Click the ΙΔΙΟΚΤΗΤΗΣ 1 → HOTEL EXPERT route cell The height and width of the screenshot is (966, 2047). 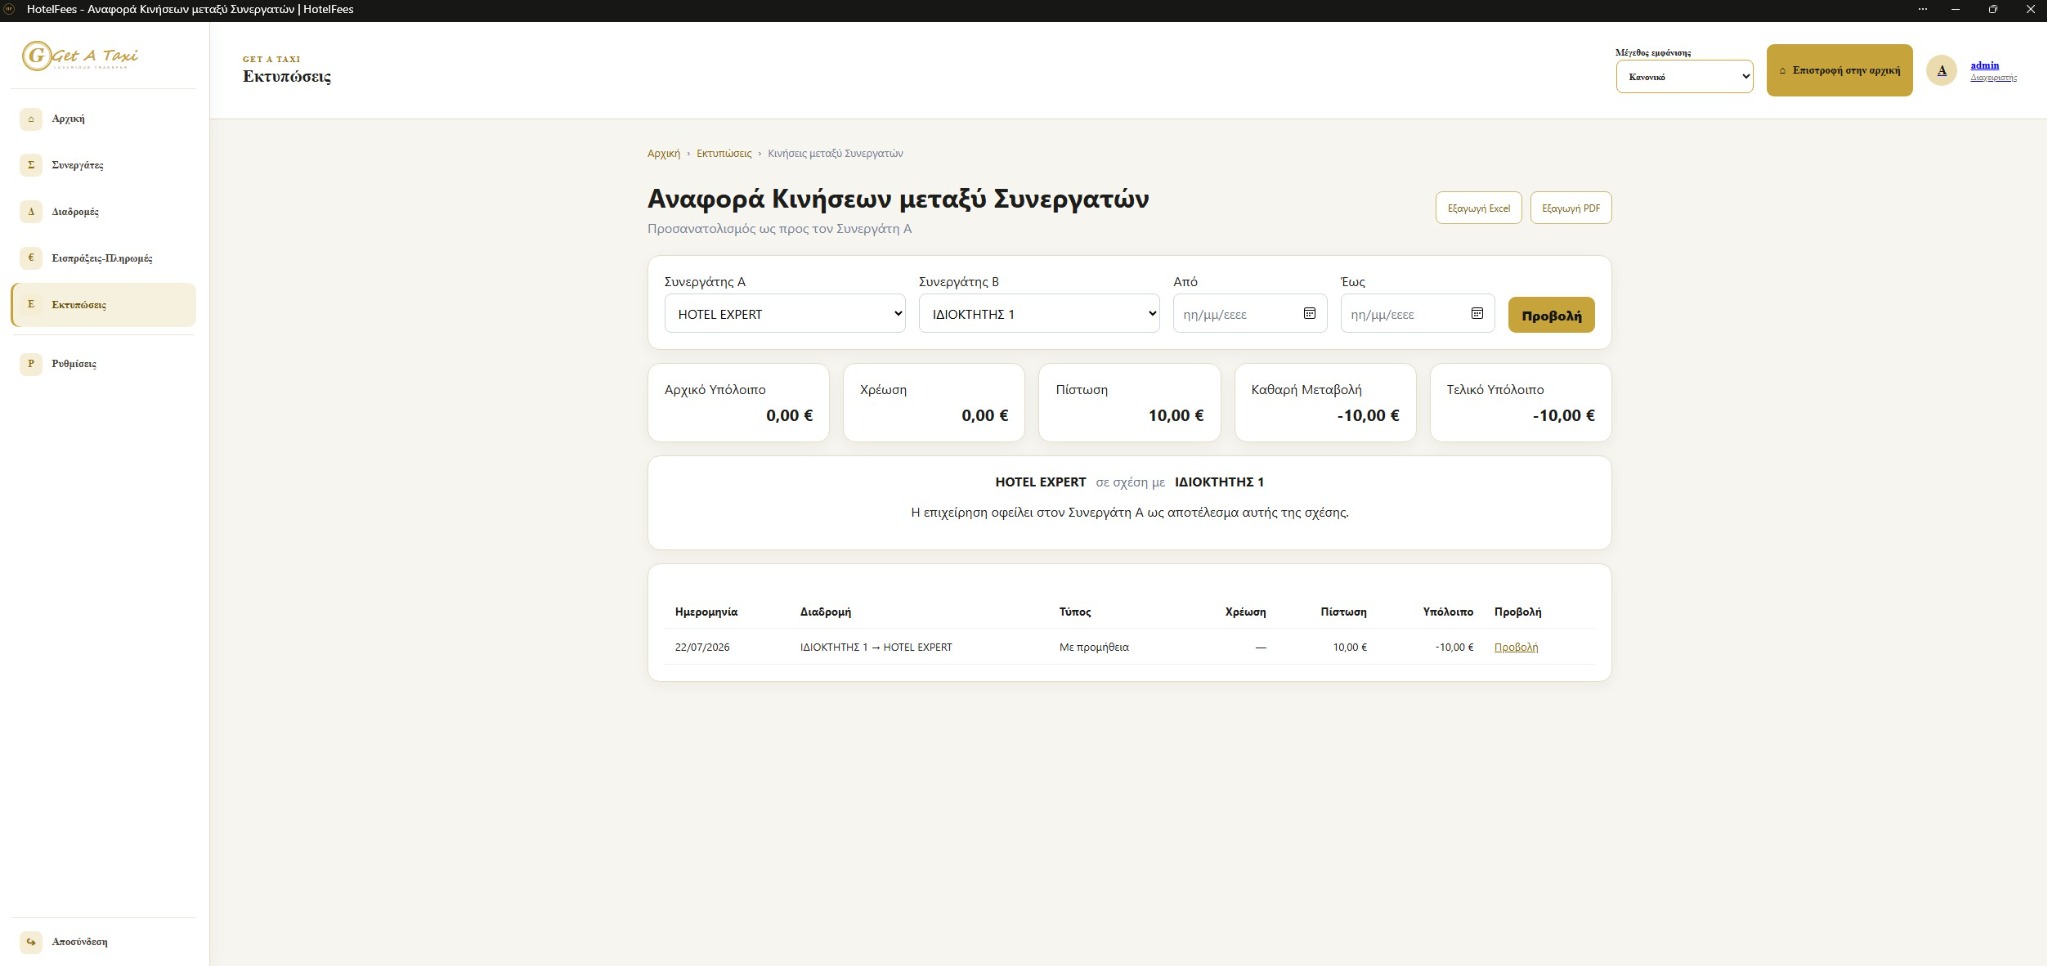[876, 647]
